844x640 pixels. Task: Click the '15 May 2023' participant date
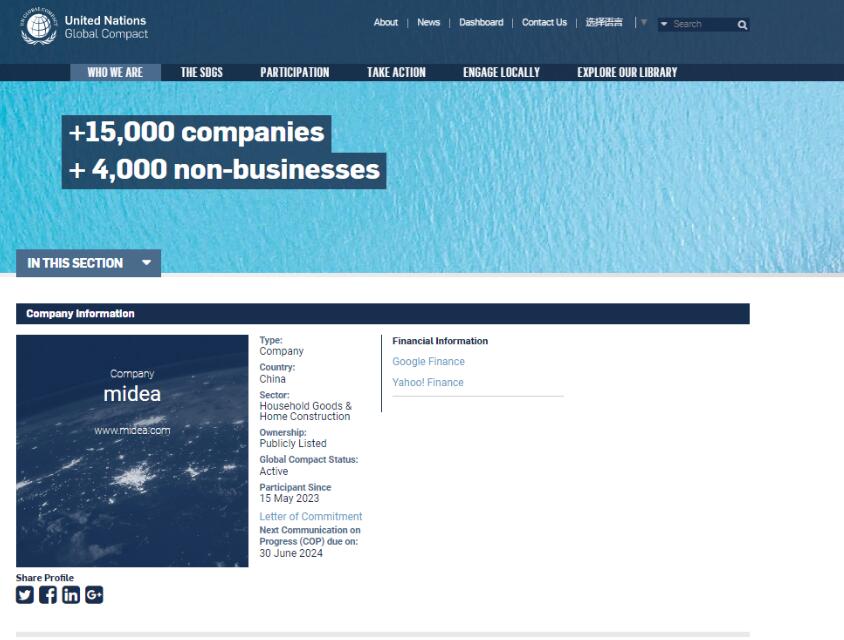[289, 498]
